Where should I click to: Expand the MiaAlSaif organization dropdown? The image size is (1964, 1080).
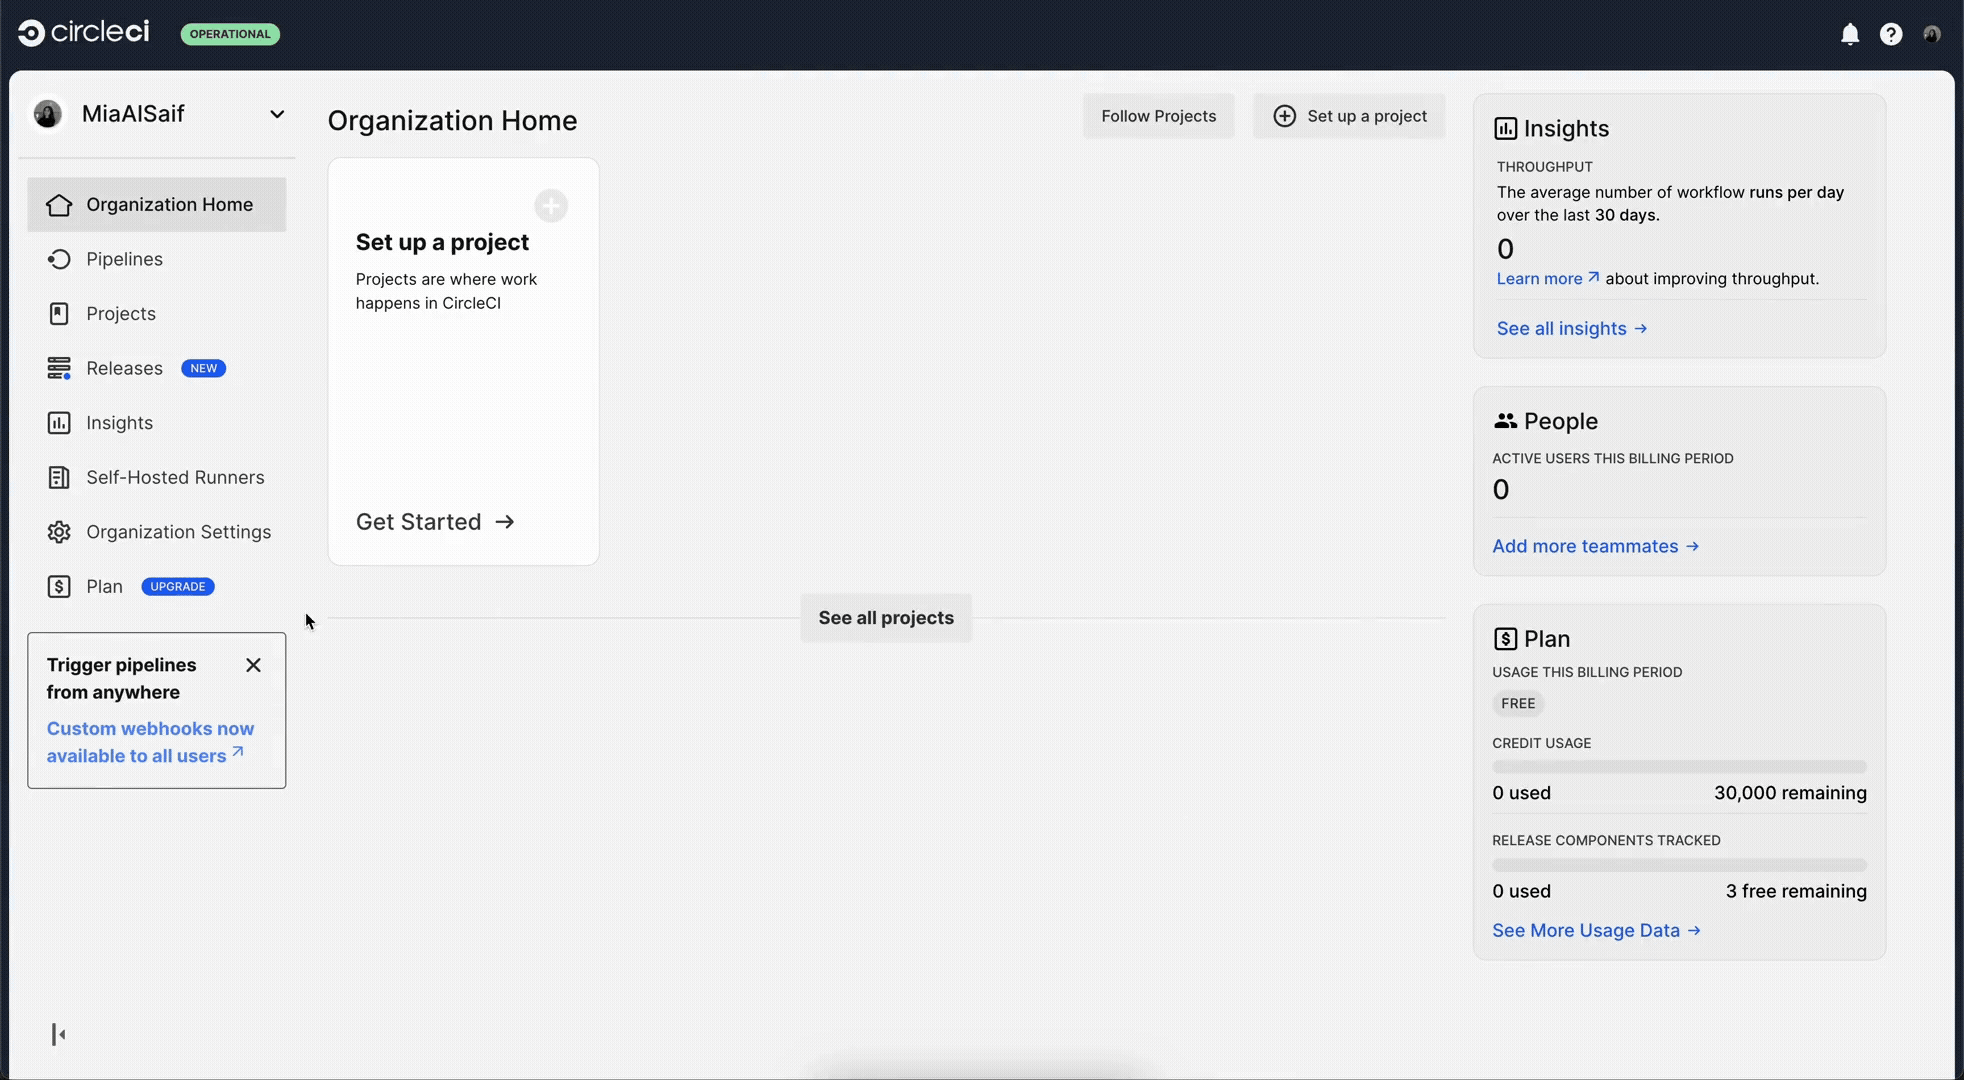(x=277, y=114)
